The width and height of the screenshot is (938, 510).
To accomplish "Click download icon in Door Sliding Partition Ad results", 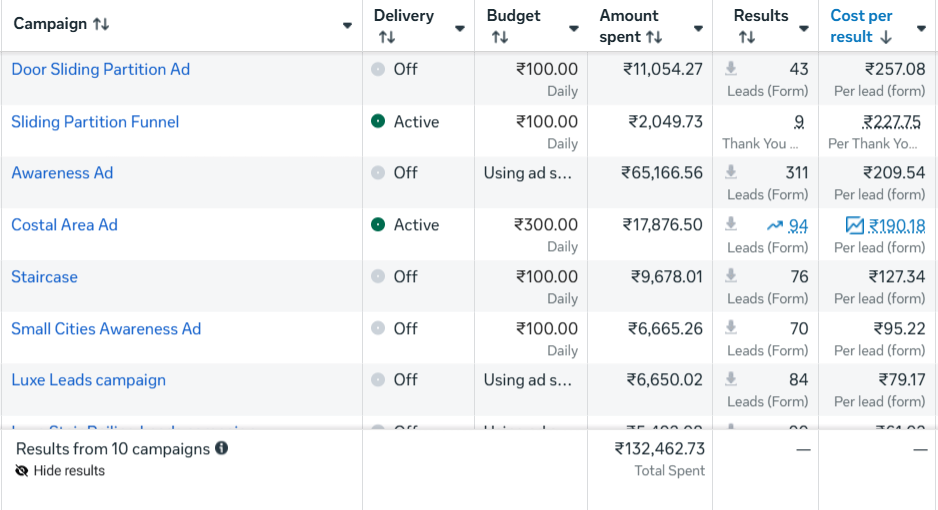I will [x=731, y=69].
